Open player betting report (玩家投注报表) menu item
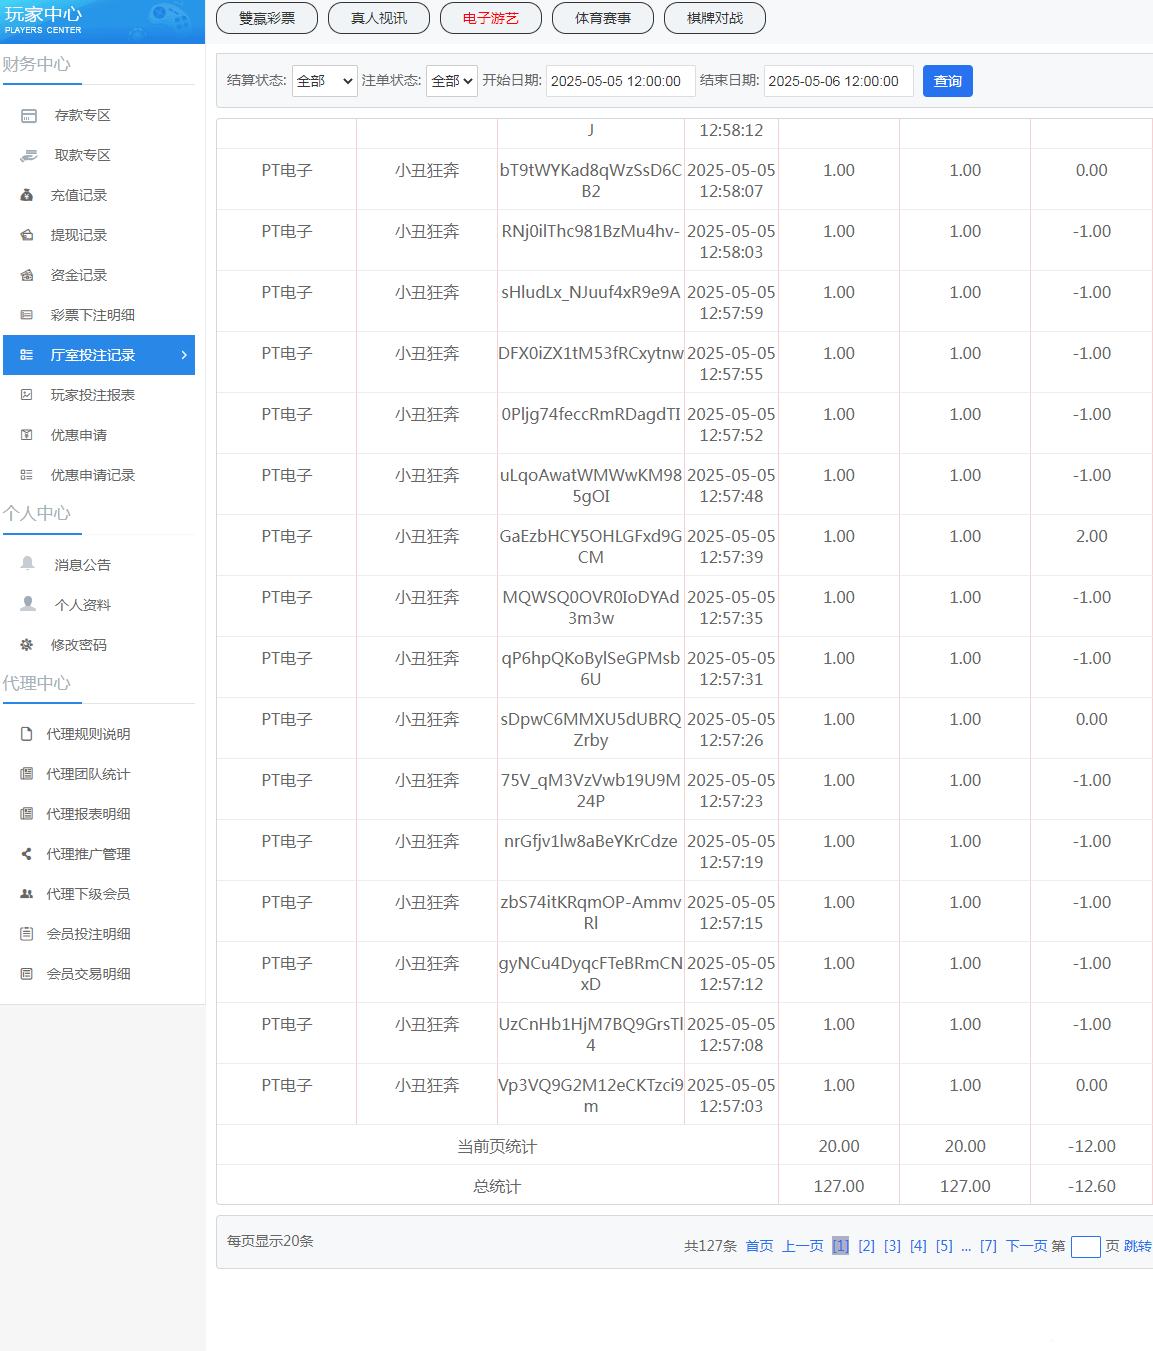The height and width of the screenshot is (1351, 1153). [92, 395]
